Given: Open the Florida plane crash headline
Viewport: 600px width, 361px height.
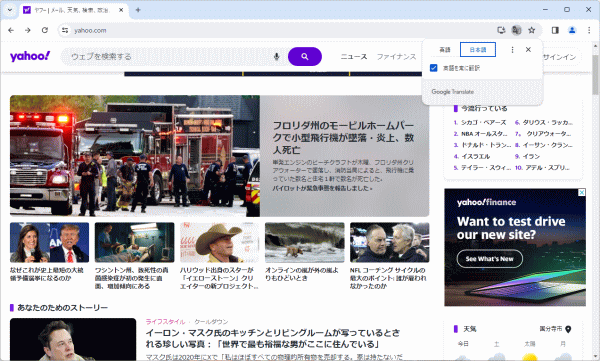Looking at the screenshot, I should coord(343,137).
